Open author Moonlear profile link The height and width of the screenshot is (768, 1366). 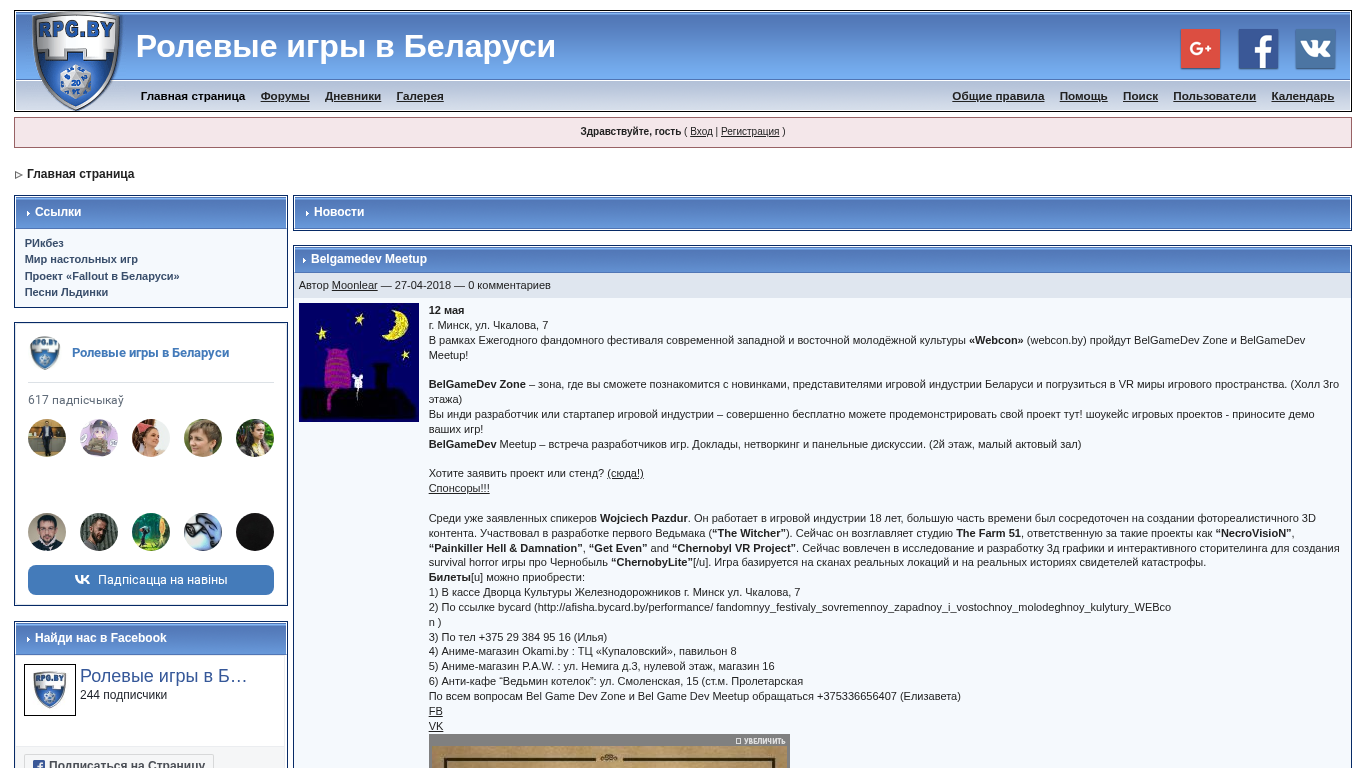pos(355,285)
